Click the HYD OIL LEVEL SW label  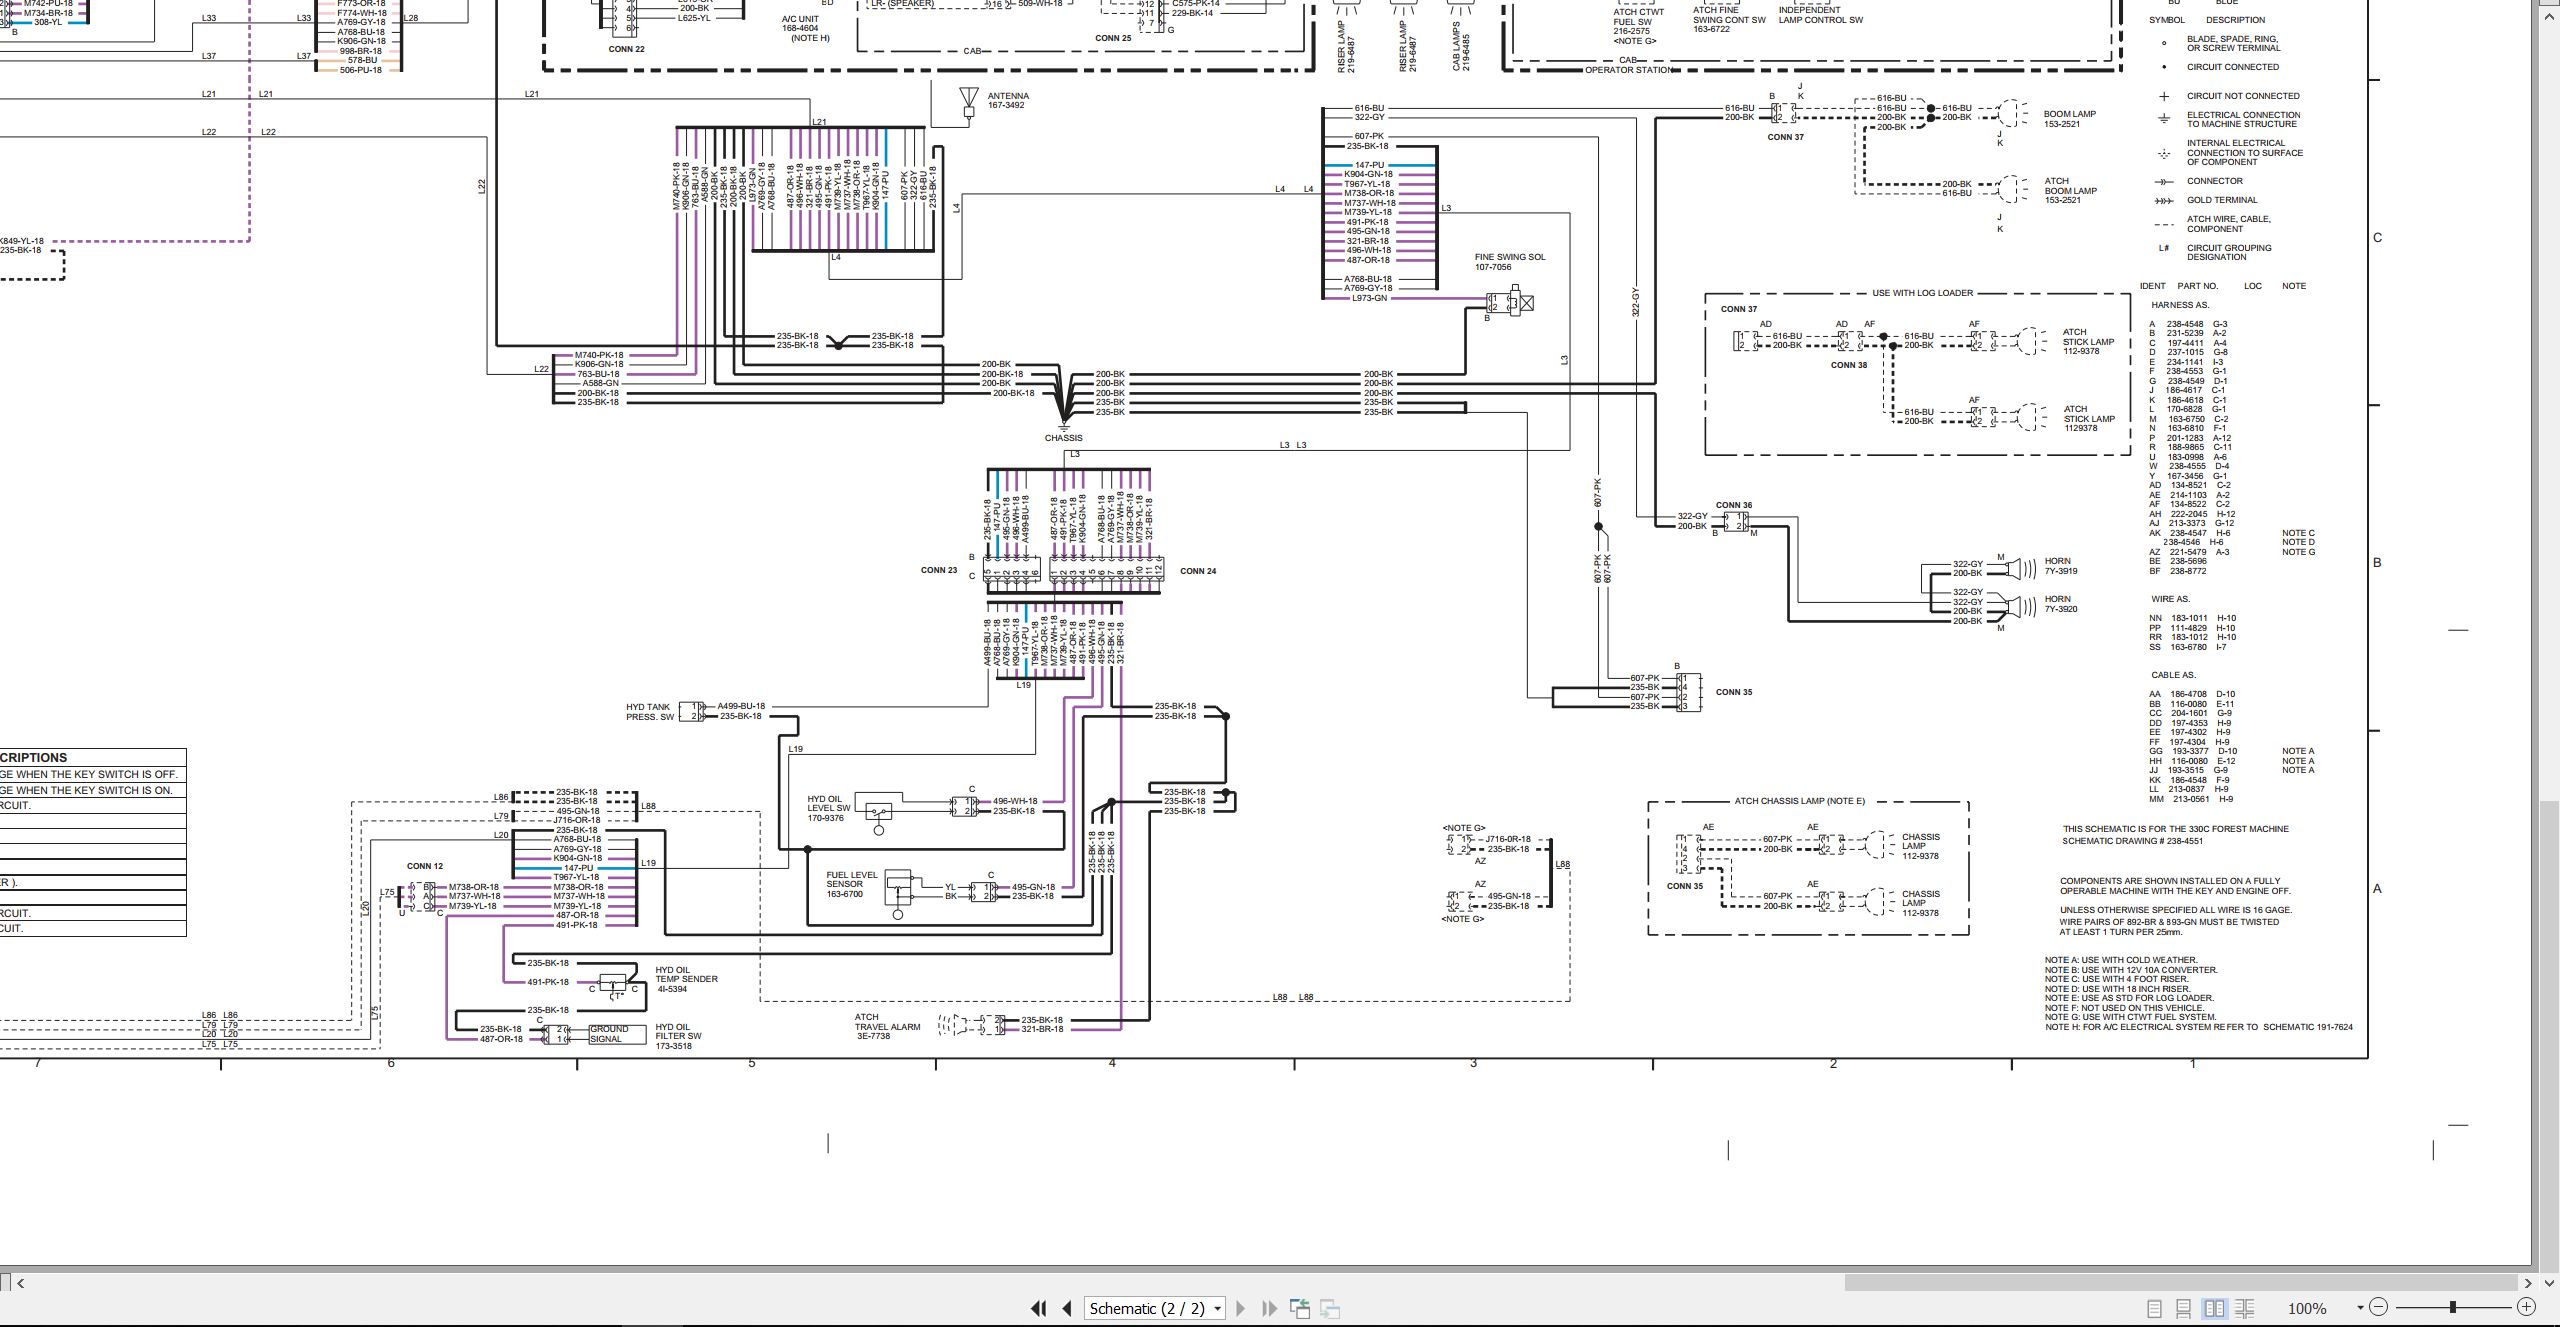[828, 808]
